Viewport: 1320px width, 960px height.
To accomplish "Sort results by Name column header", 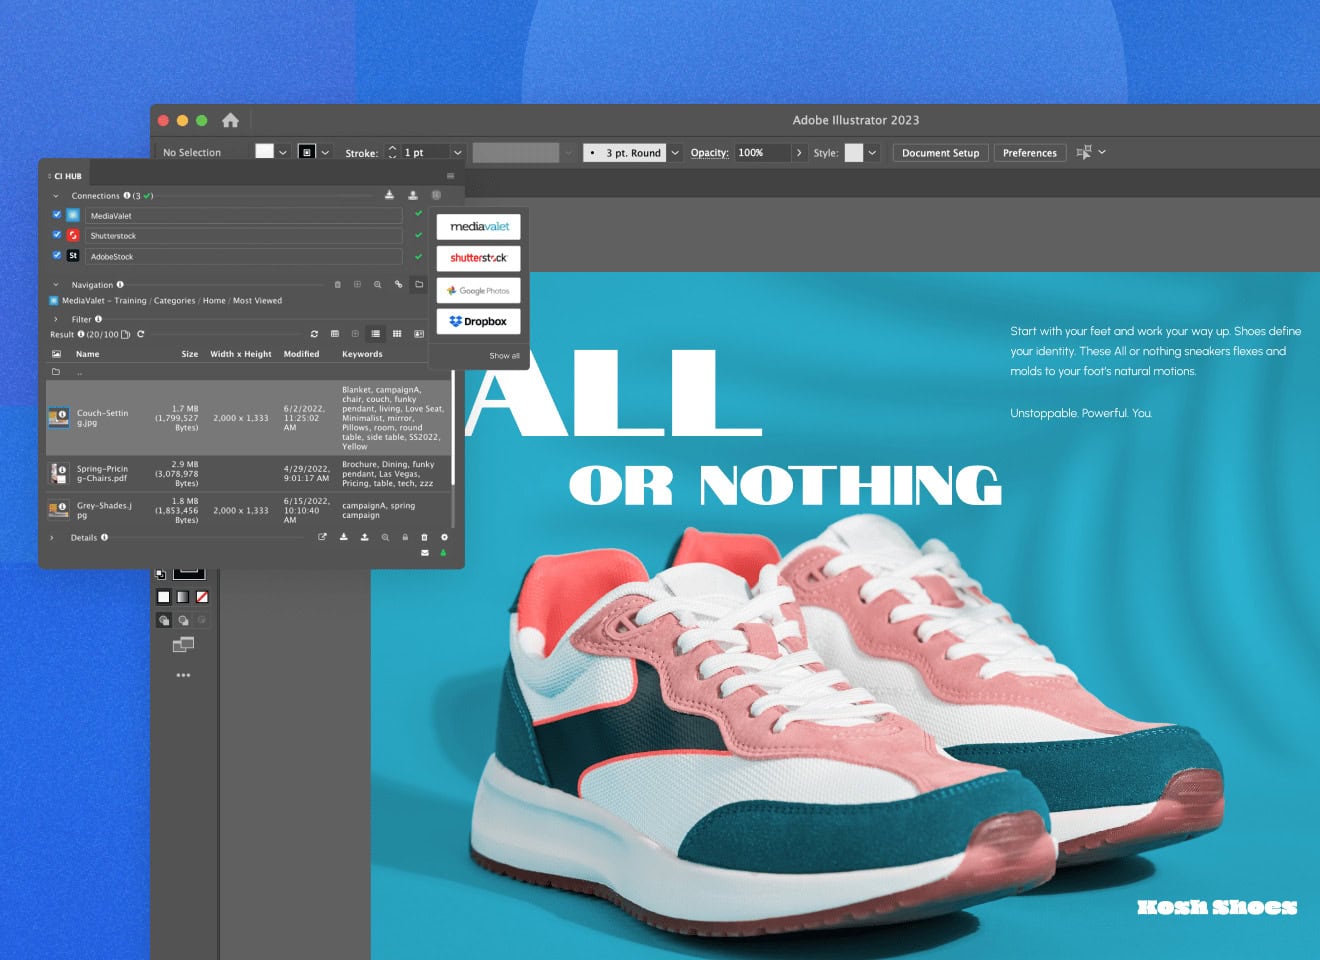I will click(x=88, y=354).
